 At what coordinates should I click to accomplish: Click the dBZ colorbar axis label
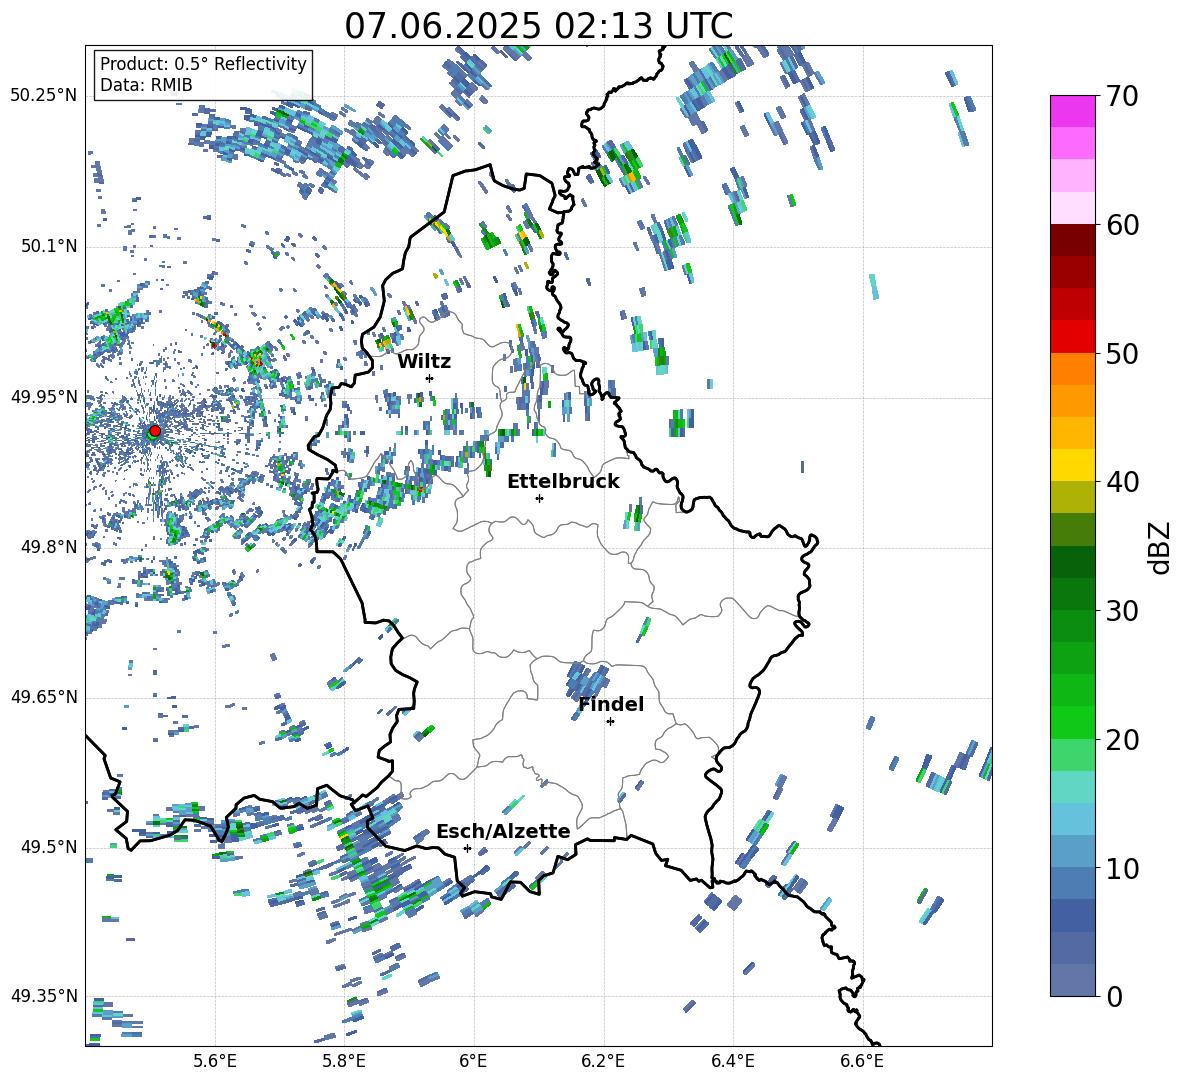click(x=1161, y=547)
